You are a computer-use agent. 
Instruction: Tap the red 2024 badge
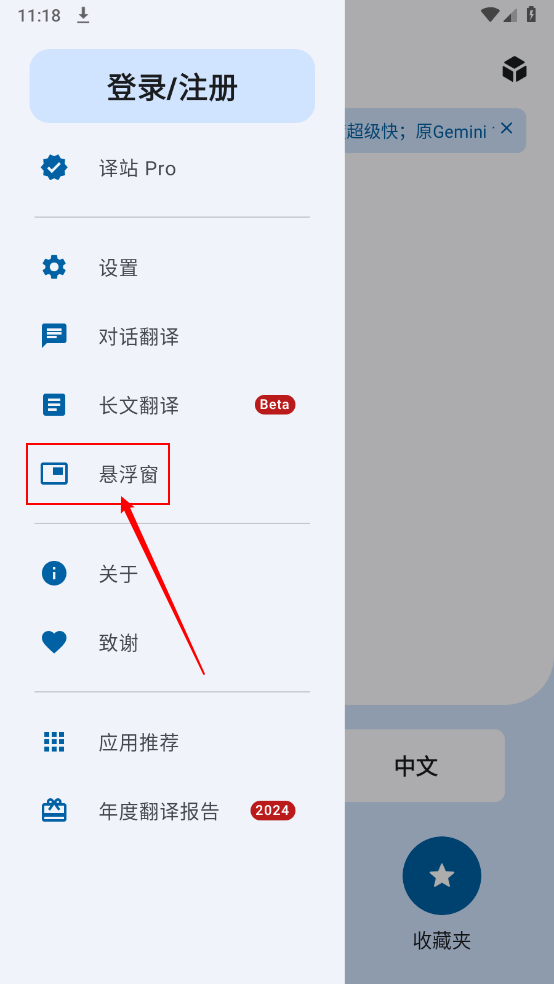click(x=273, y=811)
